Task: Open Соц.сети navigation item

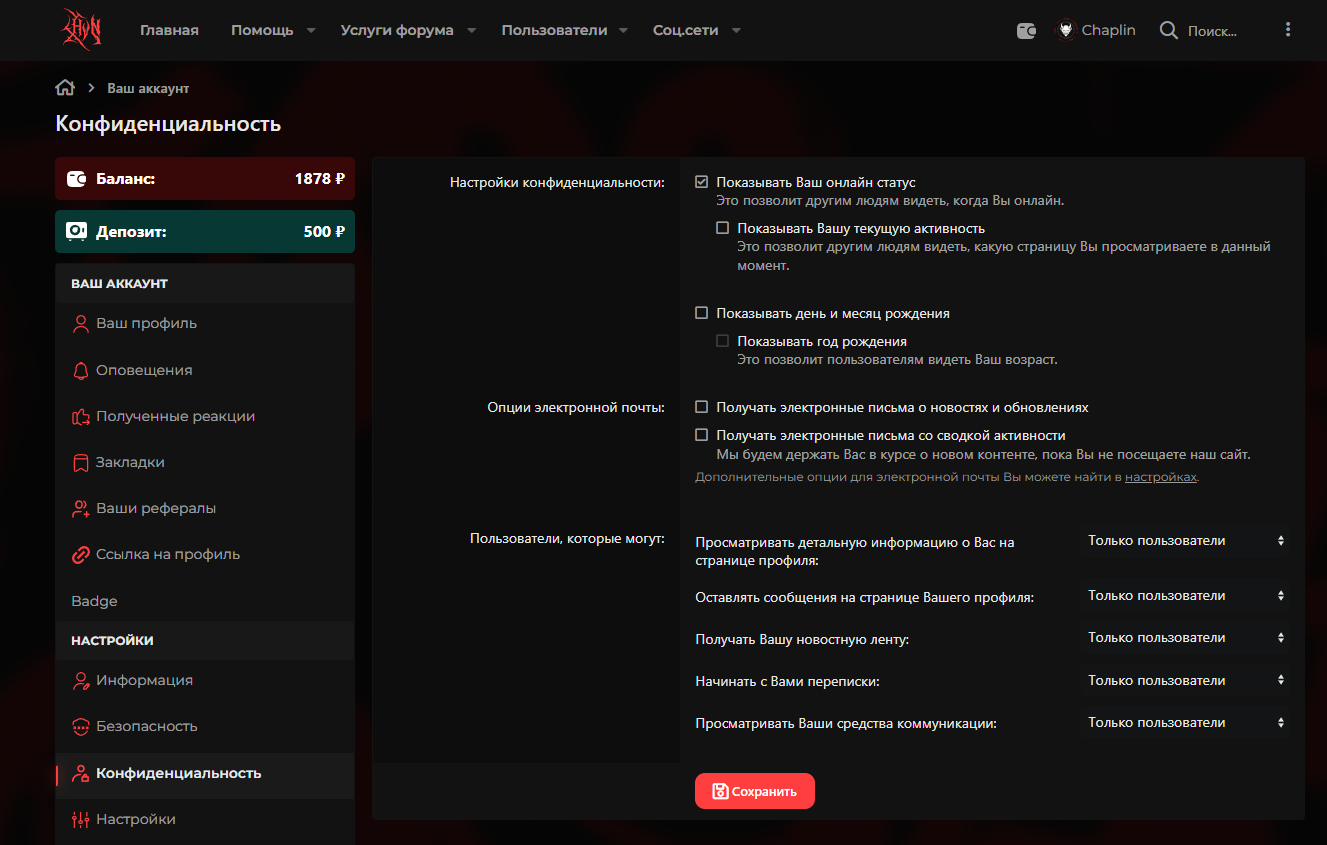Action: pyautogui.click(x=686, y=30)
